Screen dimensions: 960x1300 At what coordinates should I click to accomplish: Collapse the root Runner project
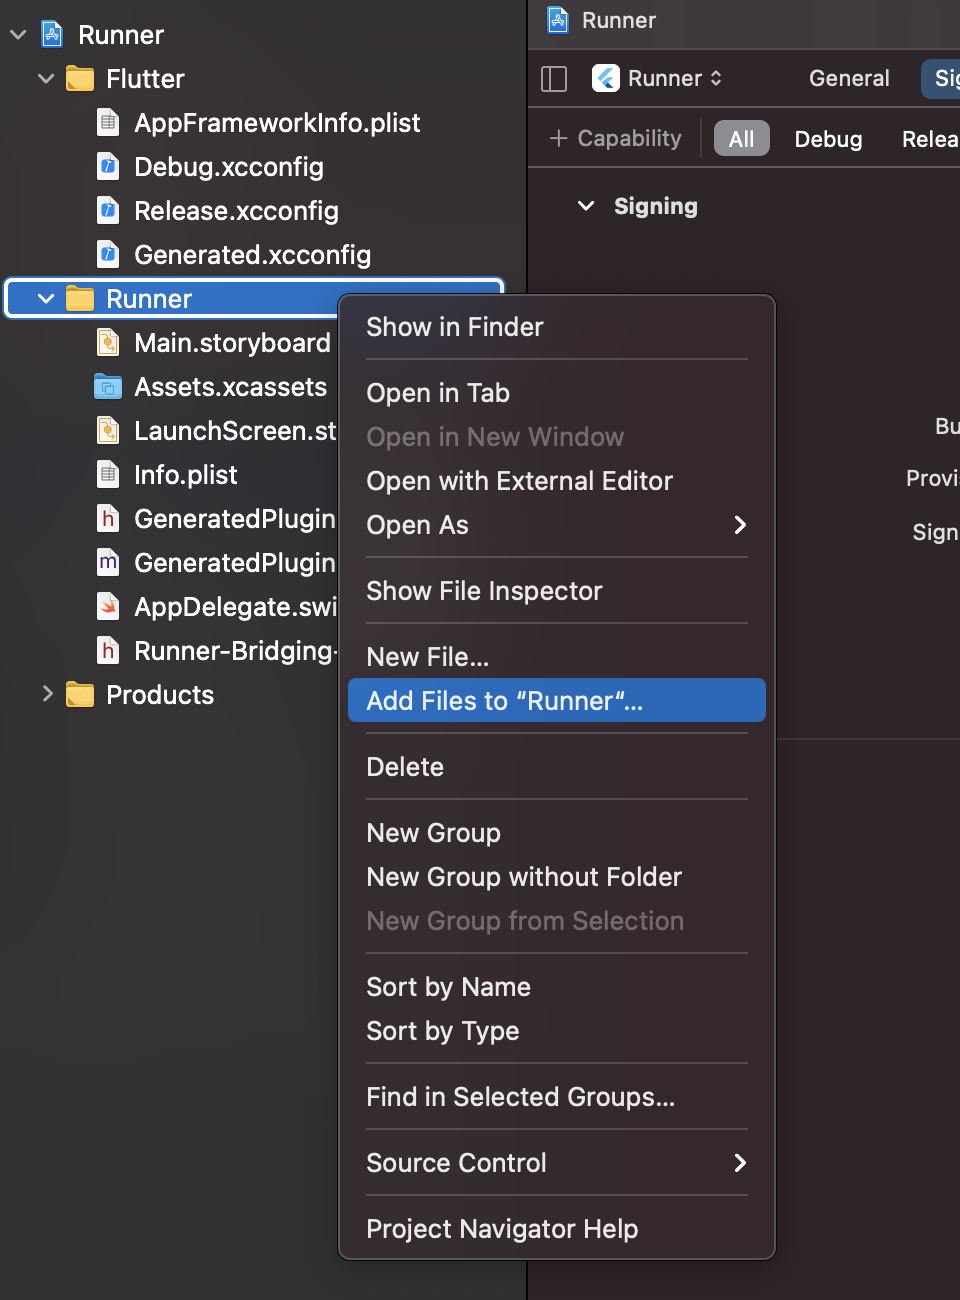tap(18, 34)
